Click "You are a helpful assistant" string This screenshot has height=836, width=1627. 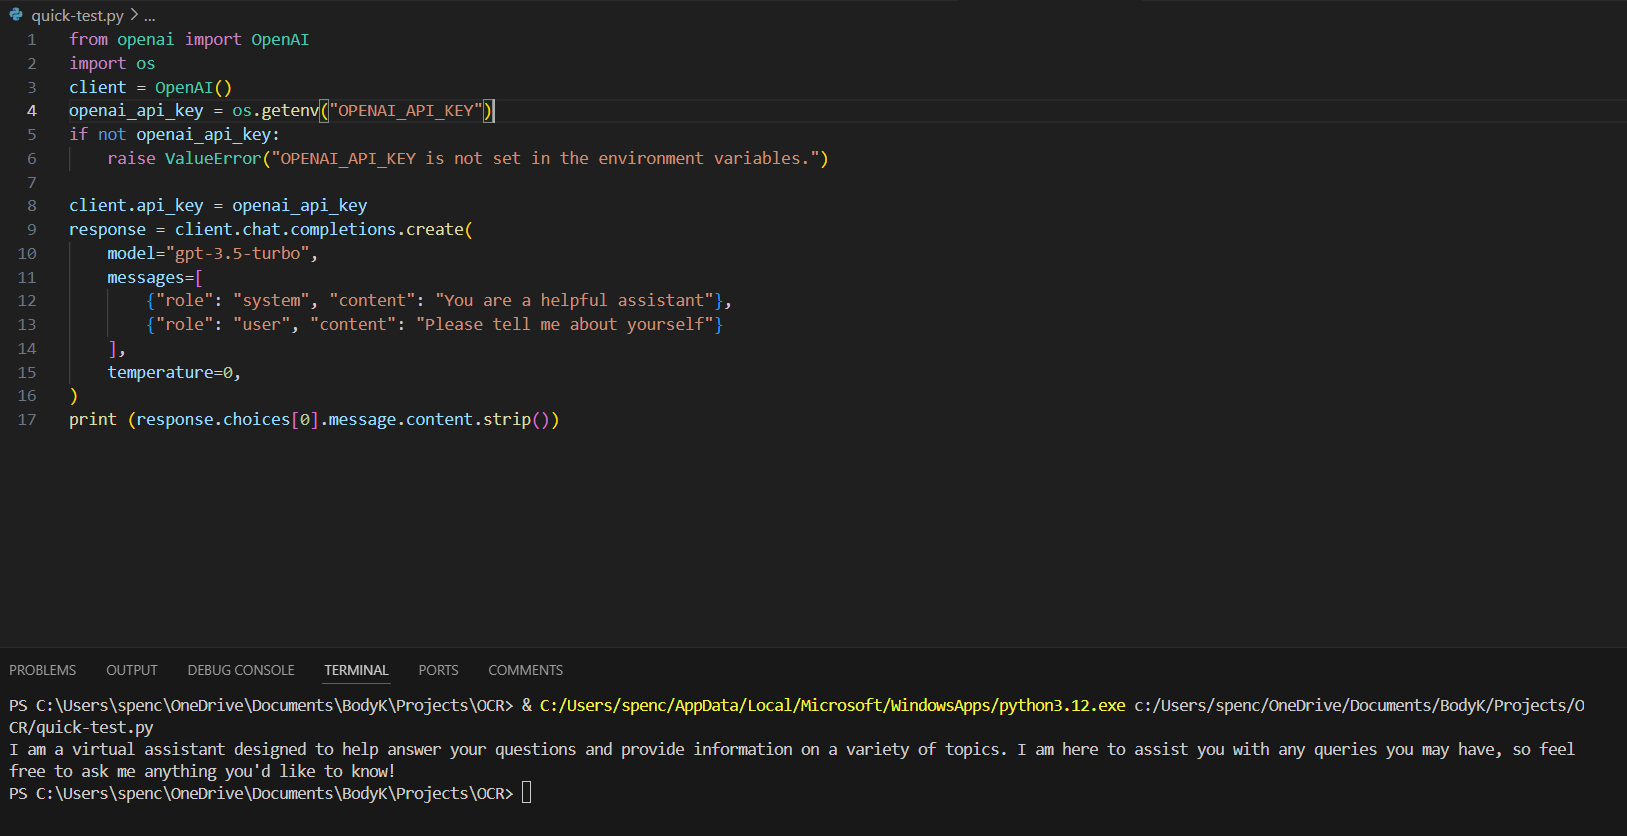point(574,301)
